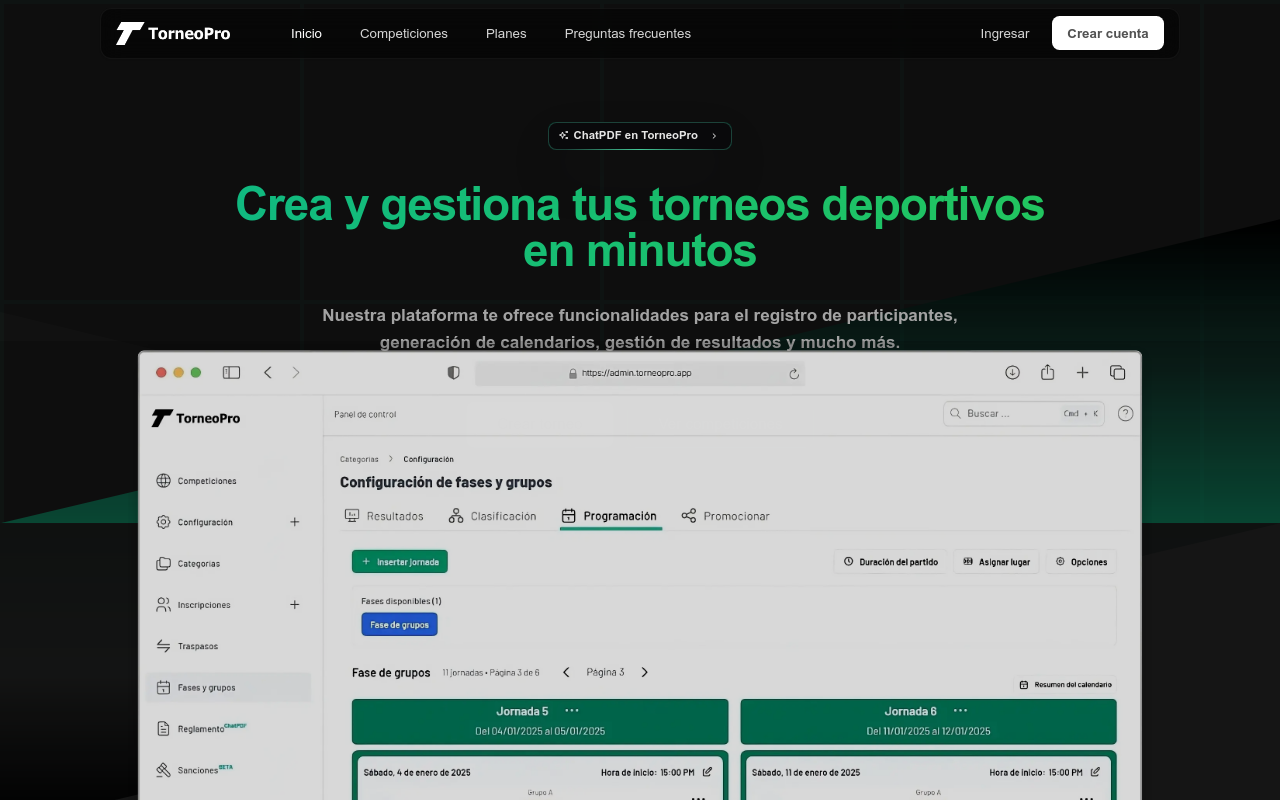Click the reload icon in the address bar

(x=794, y=373)
